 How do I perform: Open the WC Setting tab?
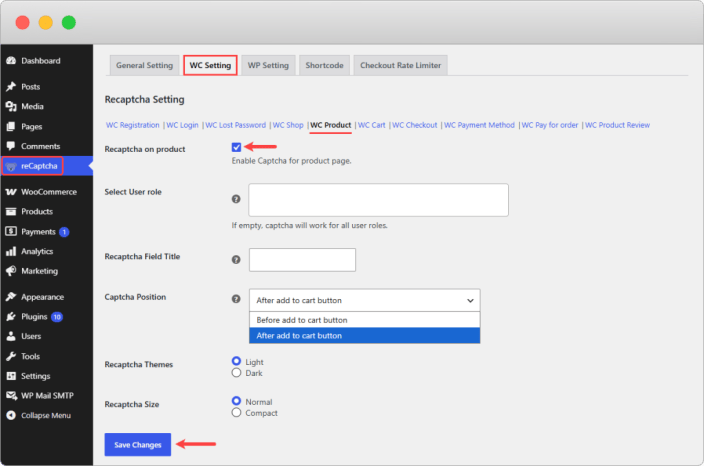pyautogui.click(x=210, y=66)
